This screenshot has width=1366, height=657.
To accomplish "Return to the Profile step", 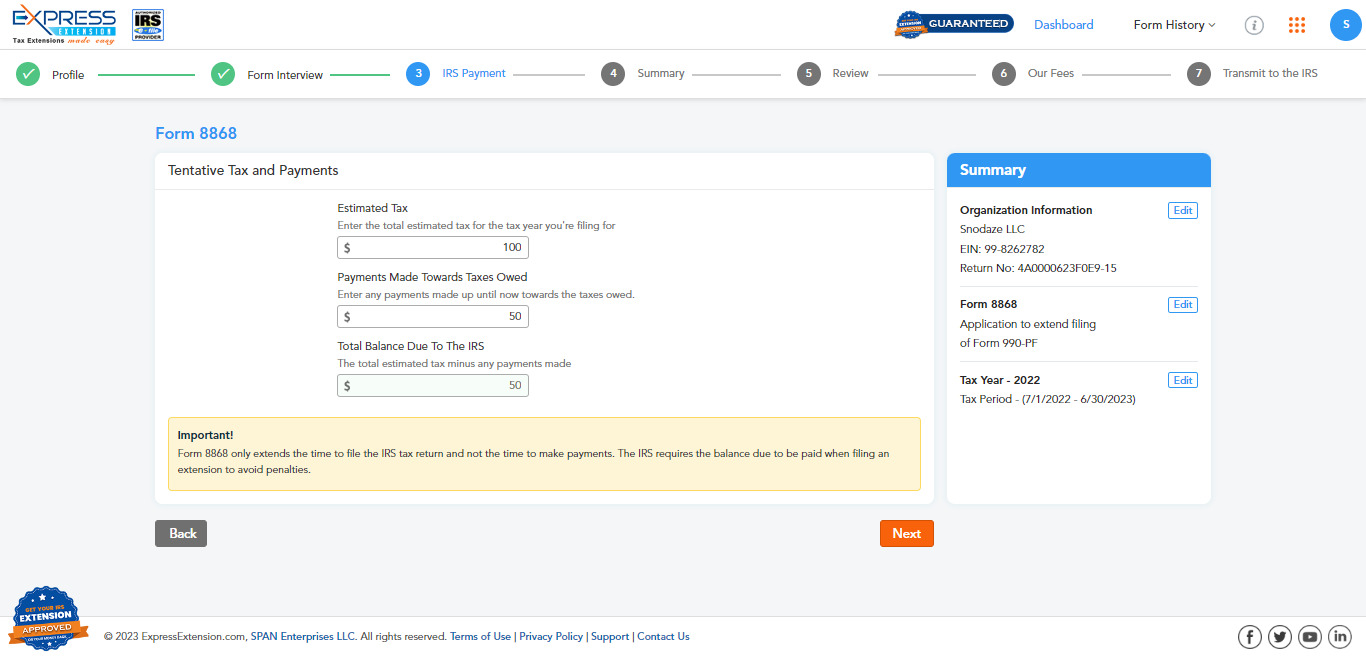I will point(67,74).
